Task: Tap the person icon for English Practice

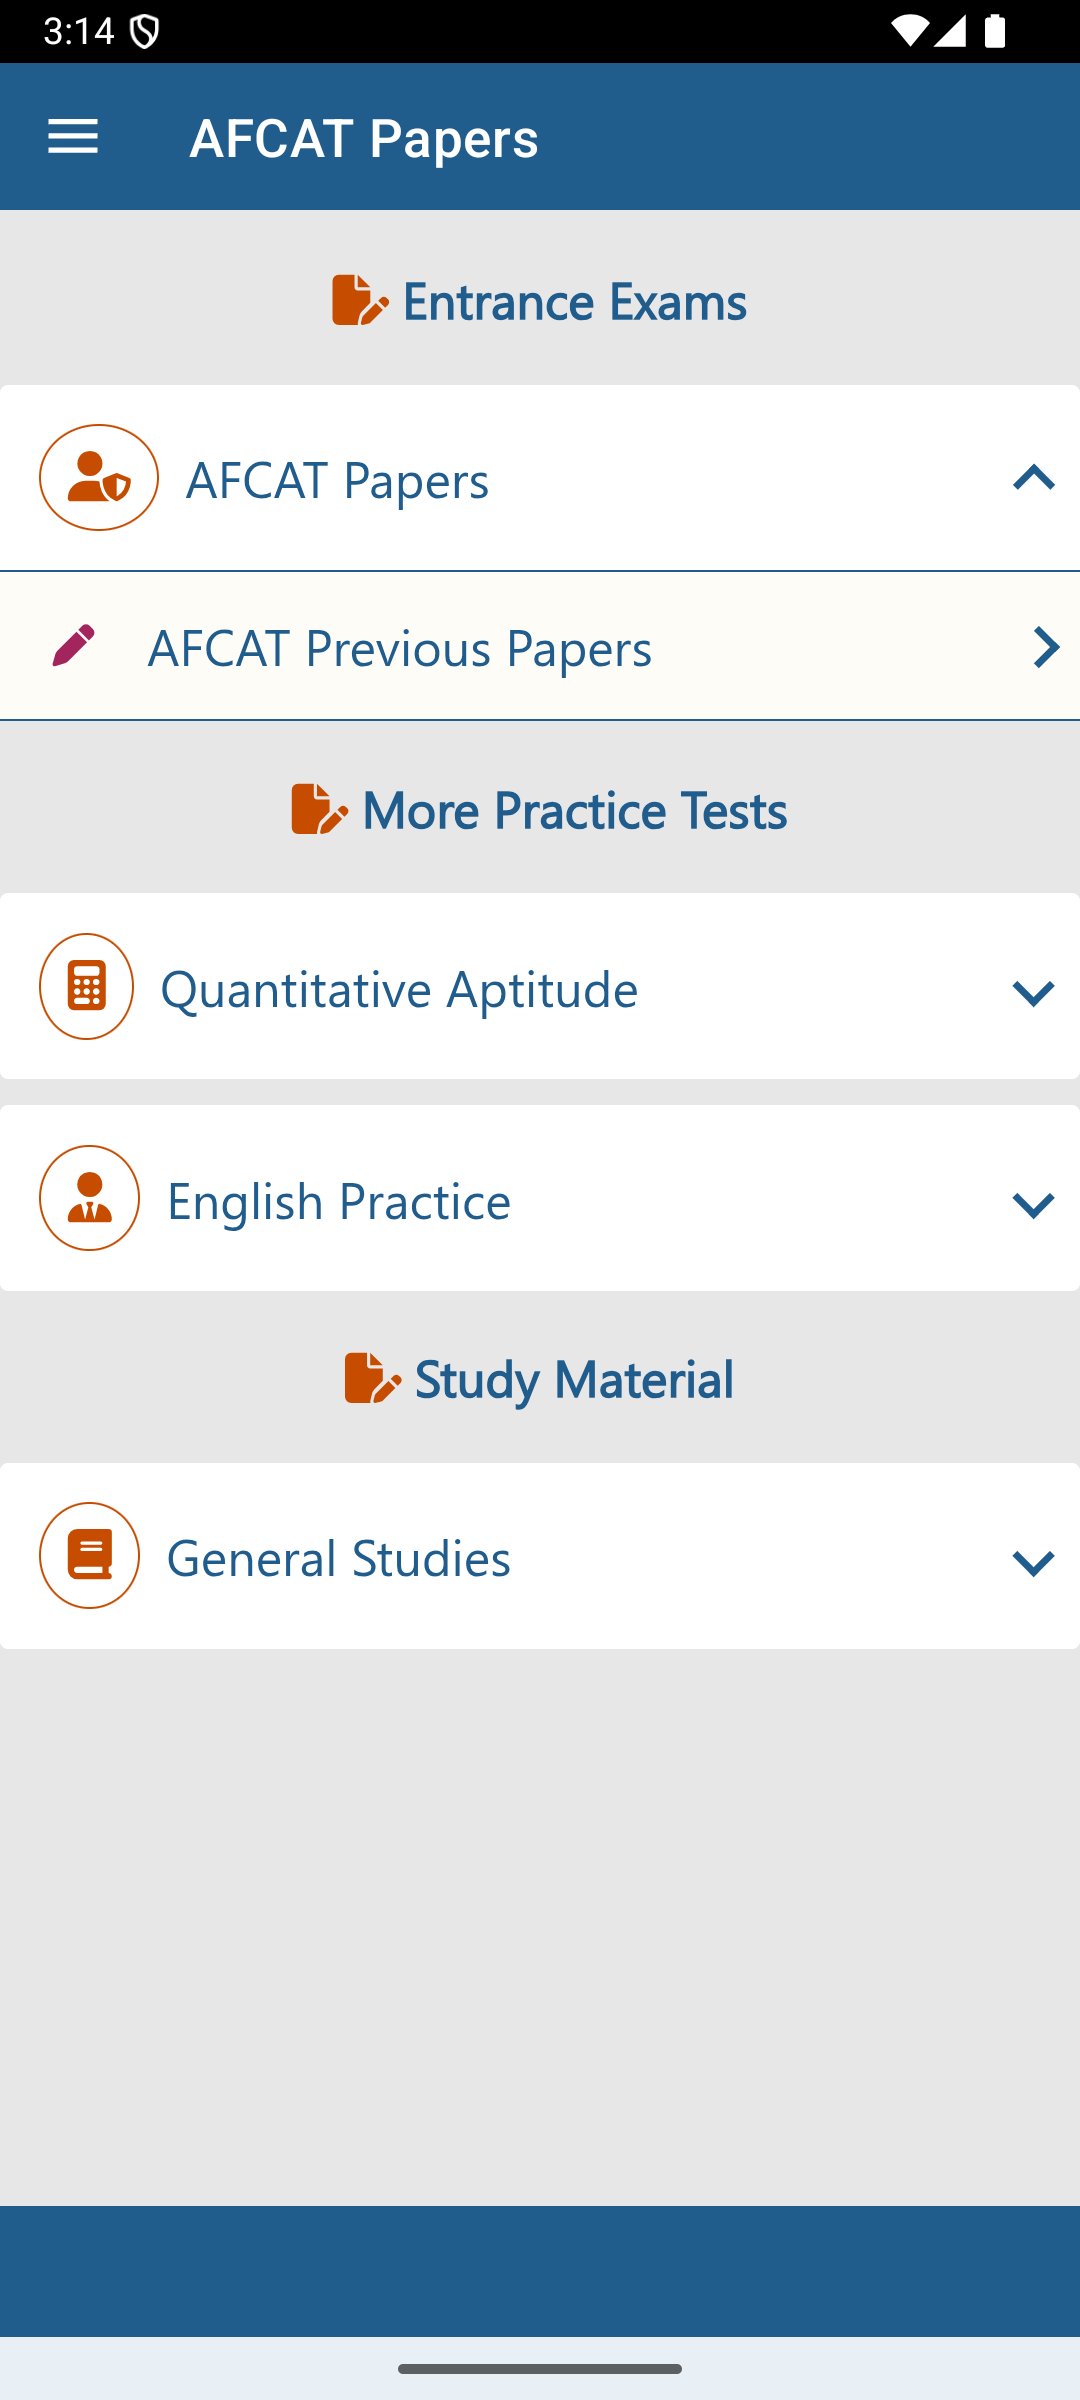Action: (x=90, y=1198)
